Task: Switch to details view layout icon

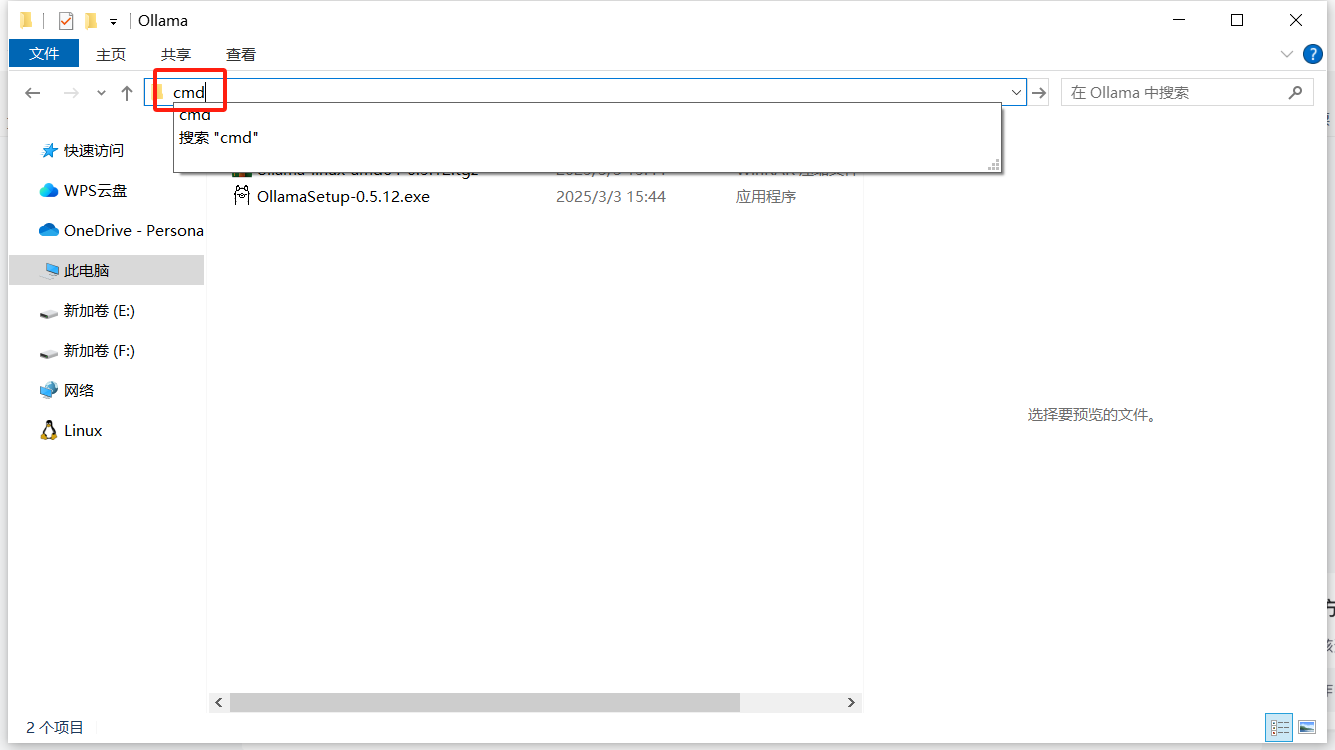Action: [x=1279, y=728]
